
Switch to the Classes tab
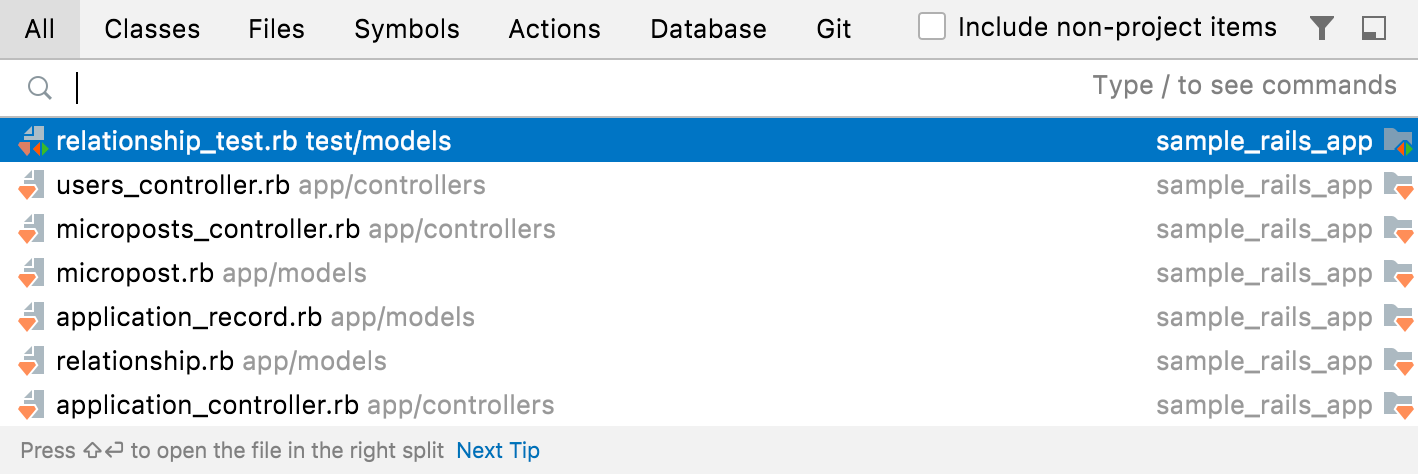(152, 29)
